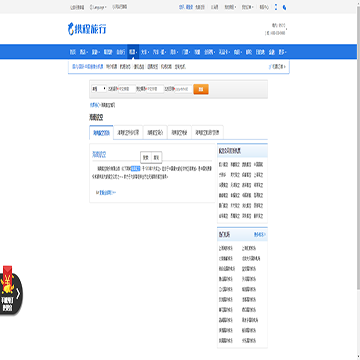Click the first breadcrumb link above airline title
The height and width of the screenshot is (360, 360).
pyautogui.click(x=94, y=105)
